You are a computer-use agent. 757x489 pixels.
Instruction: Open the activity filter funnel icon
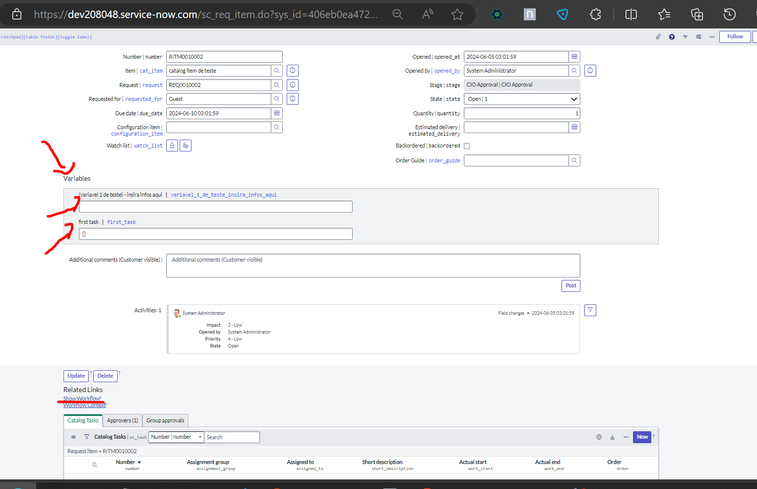click(590, 310)
